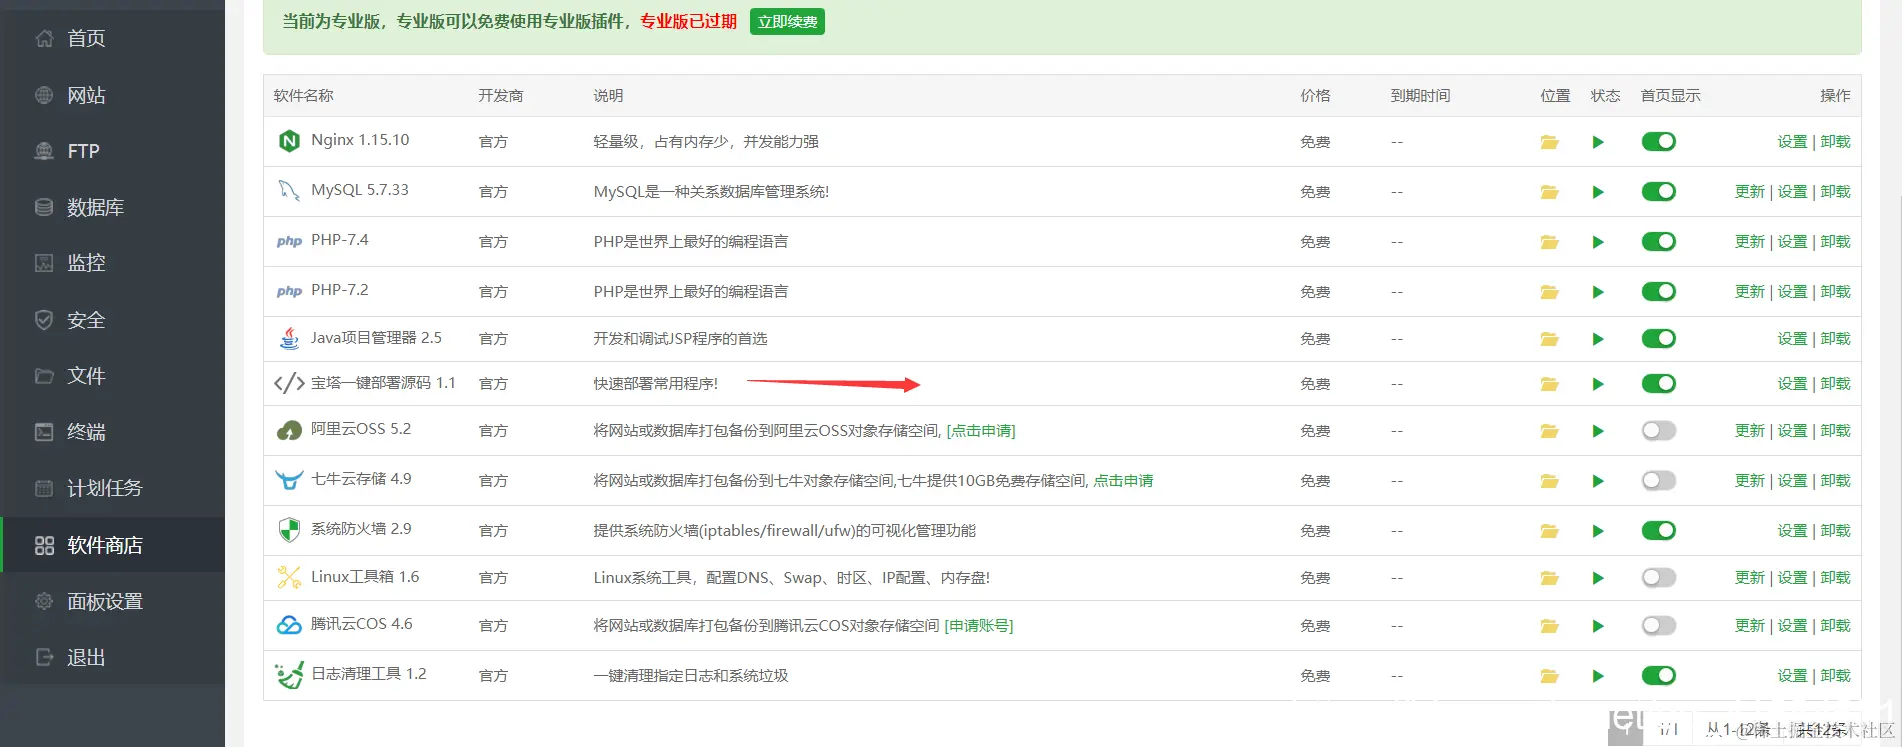Click 设置 for 宝塔一键部署源码 1.1
The height and width of the screenshot is (747, 1902).
(1792, 384)
